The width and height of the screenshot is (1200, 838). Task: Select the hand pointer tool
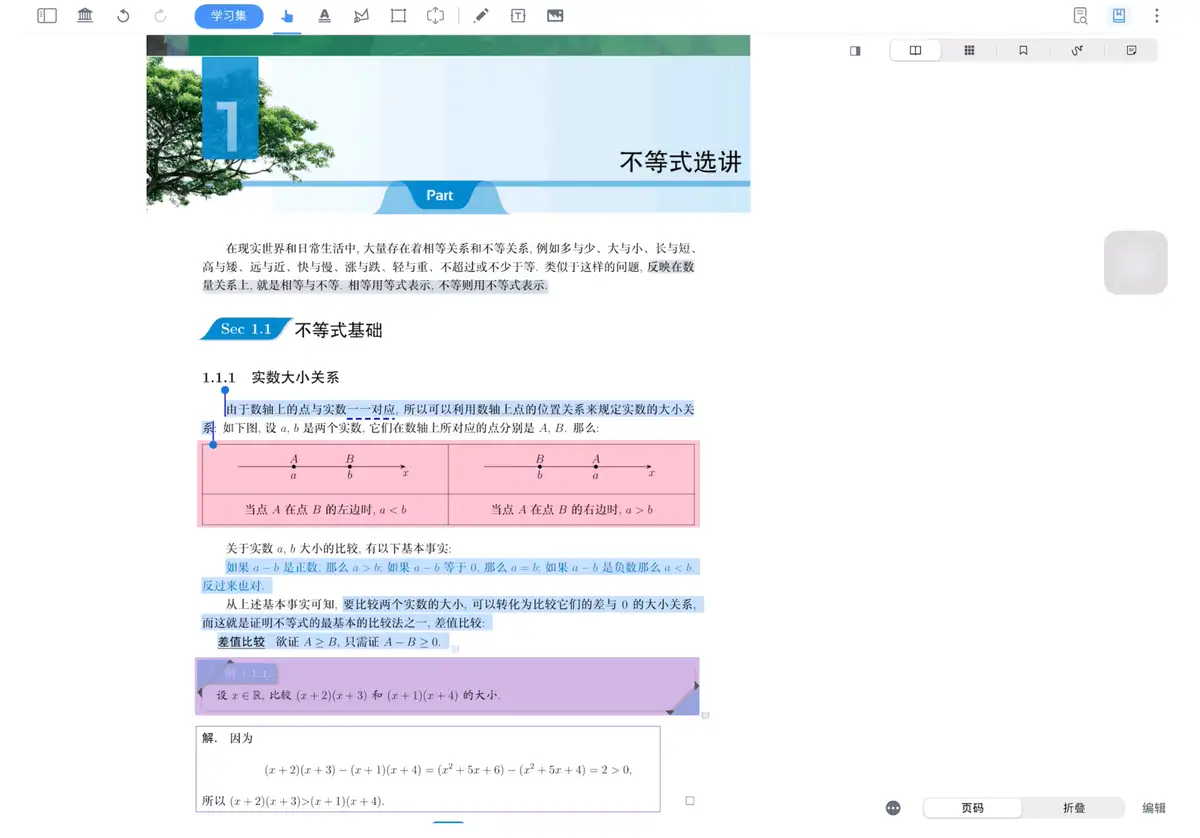coord(288,16)
